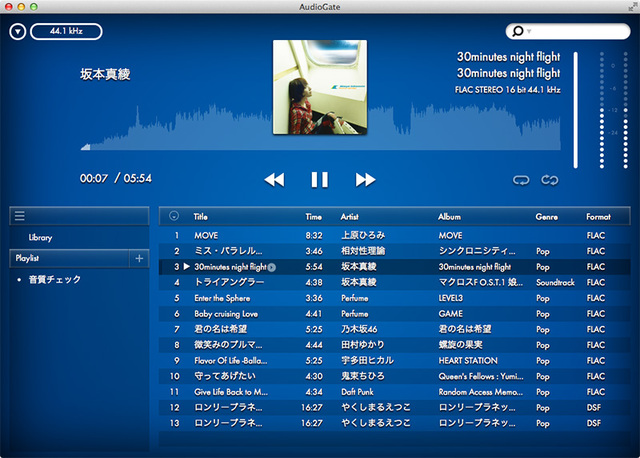Sort by the Artist column header

tap(349, 217)
